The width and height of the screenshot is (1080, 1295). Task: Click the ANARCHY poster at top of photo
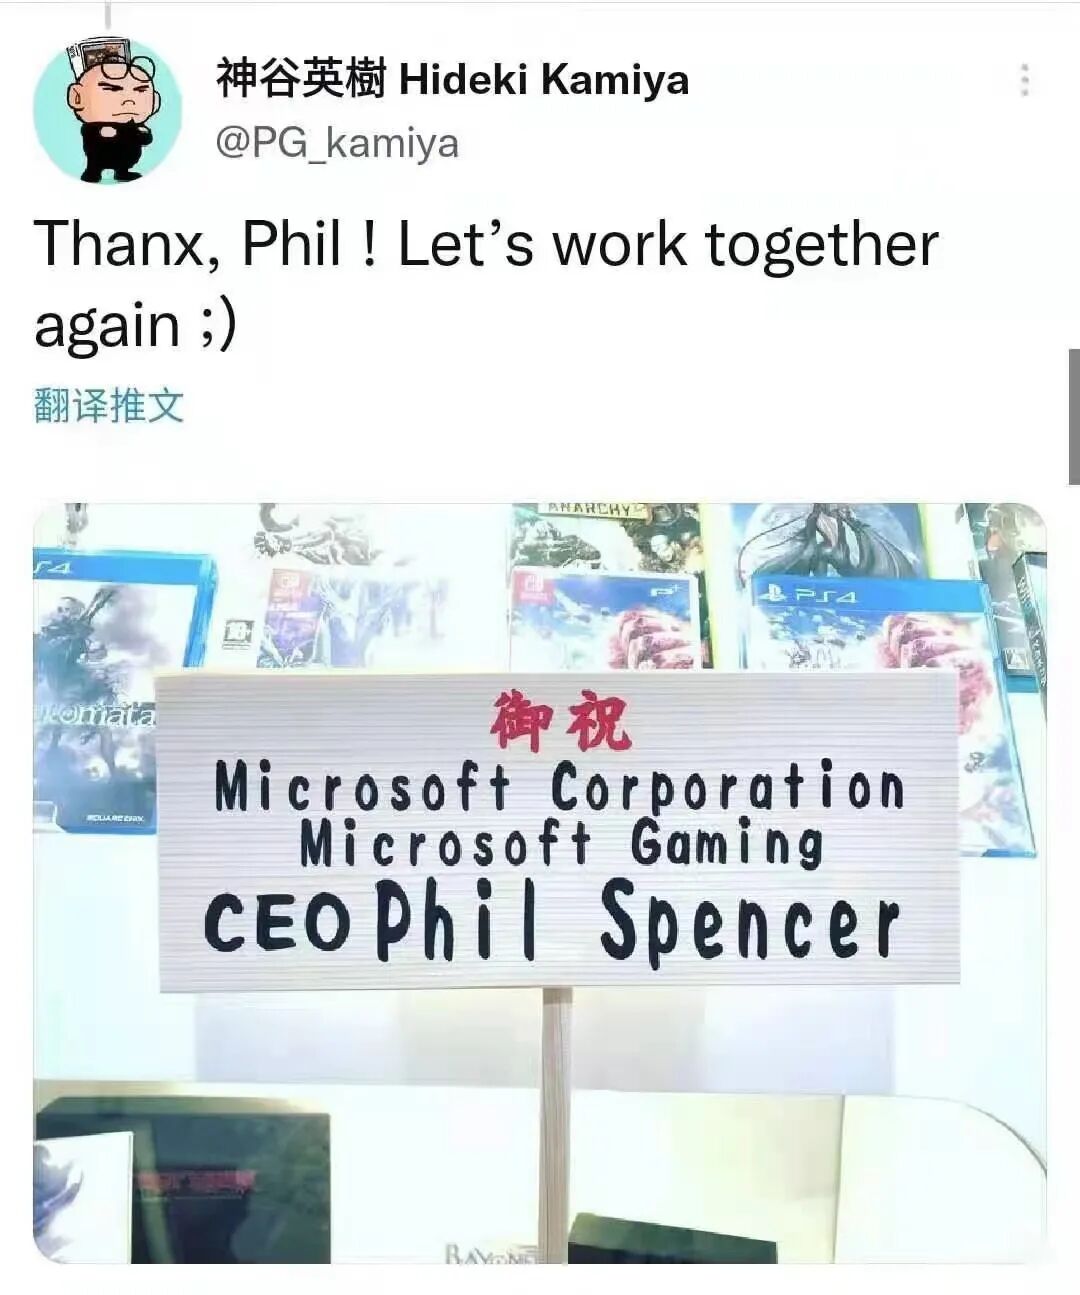click(x=607, y=535)
